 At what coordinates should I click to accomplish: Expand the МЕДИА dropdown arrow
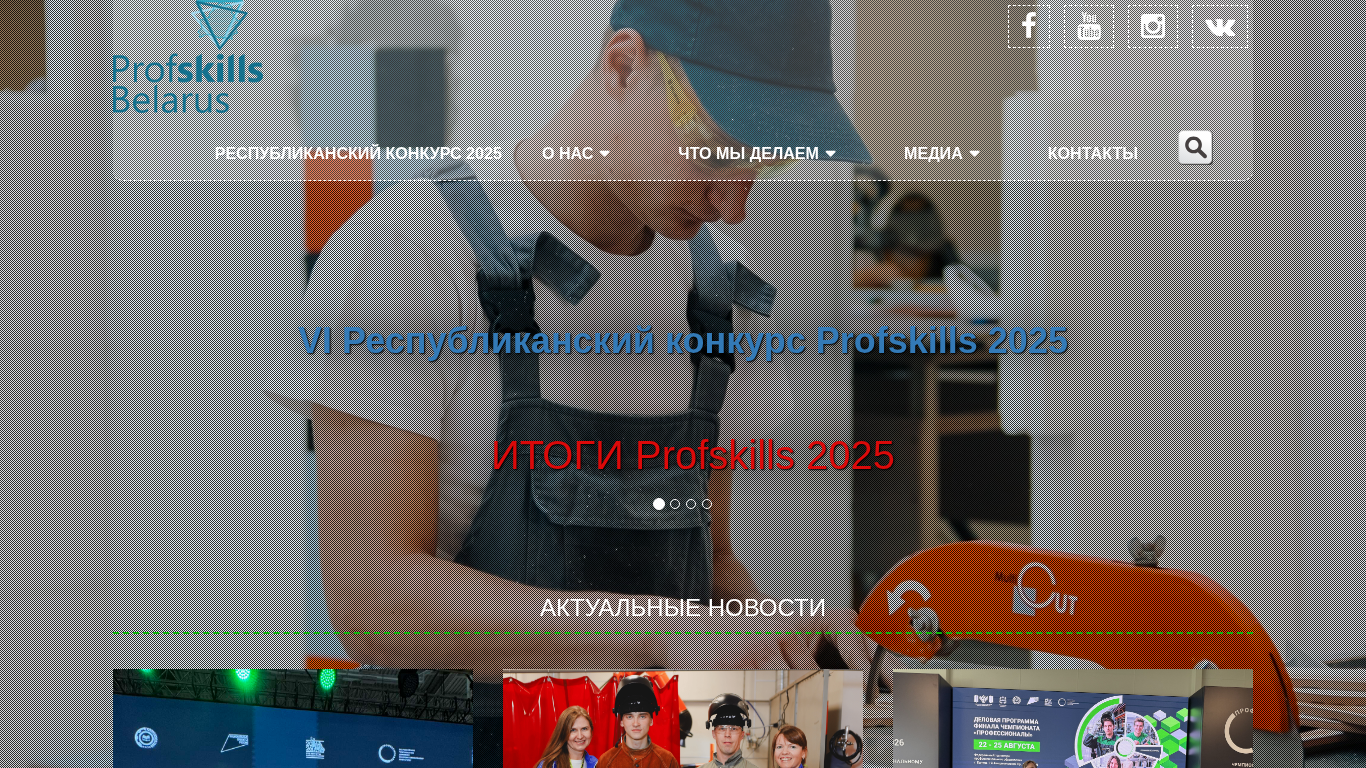point(974,154)
